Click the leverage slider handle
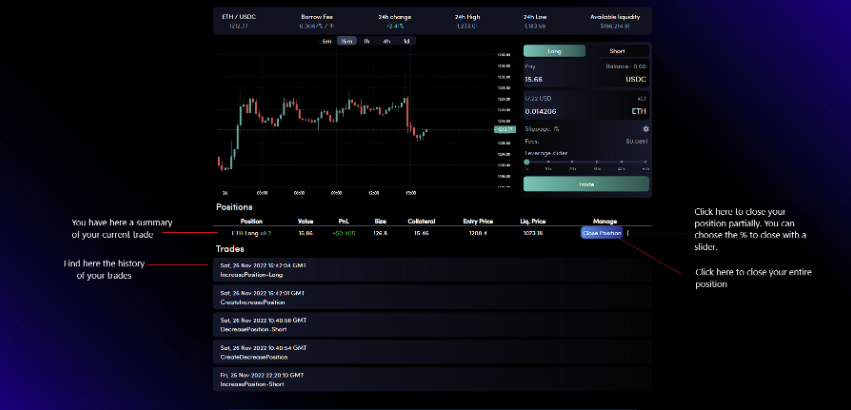The width and height of the screenshot is (851, 410). click(526, 162)
